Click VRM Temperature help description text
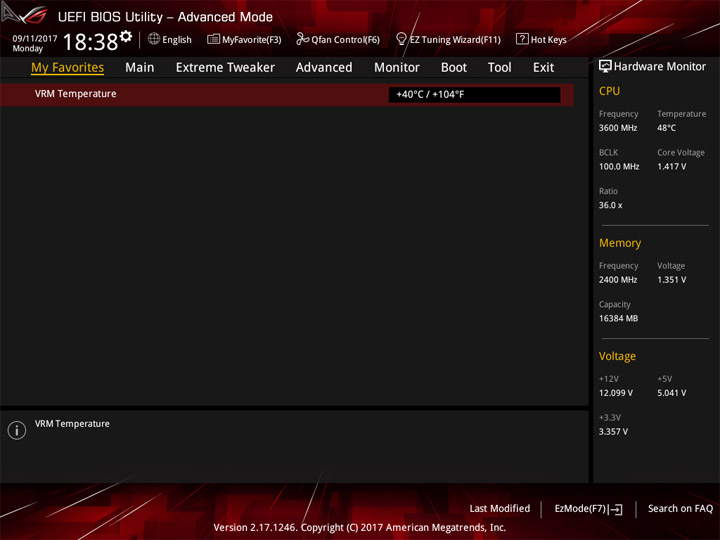 tap(72, 424)
